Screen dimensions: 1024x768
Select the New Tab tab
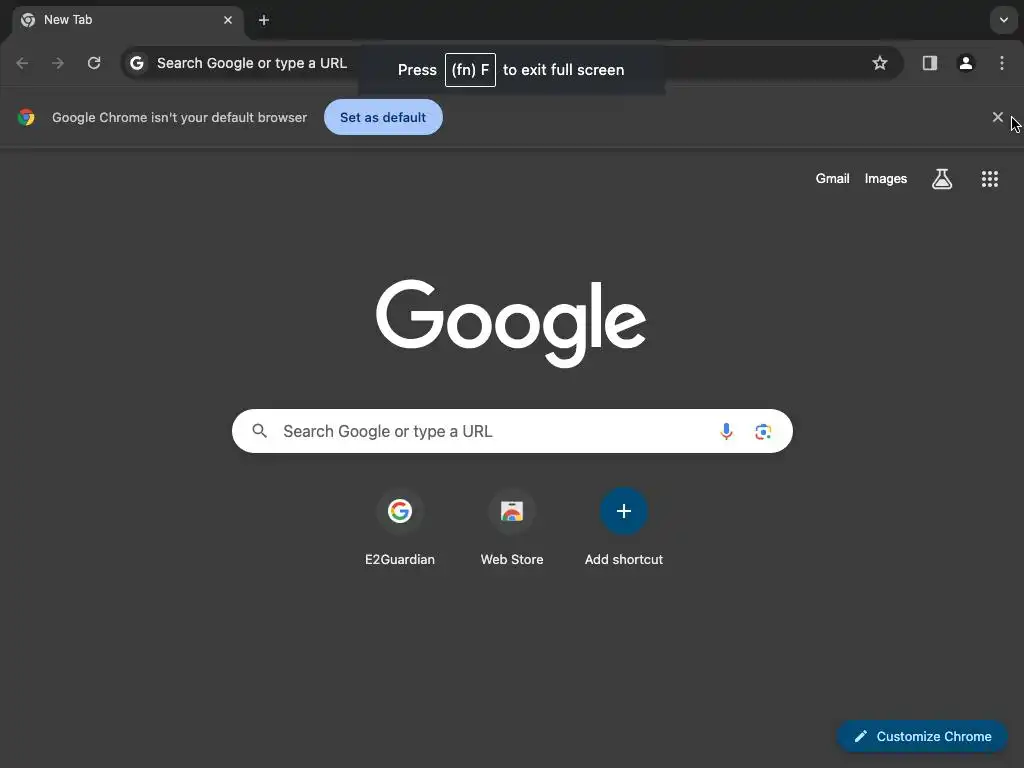127,20
